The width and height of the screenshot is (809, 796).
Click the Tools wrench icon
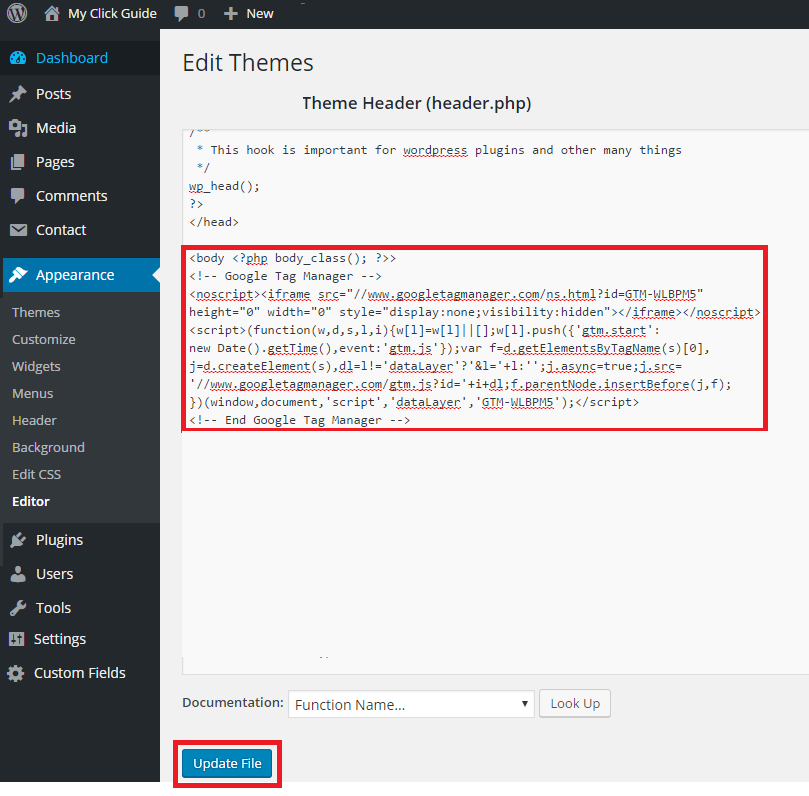tap(18, 608)
